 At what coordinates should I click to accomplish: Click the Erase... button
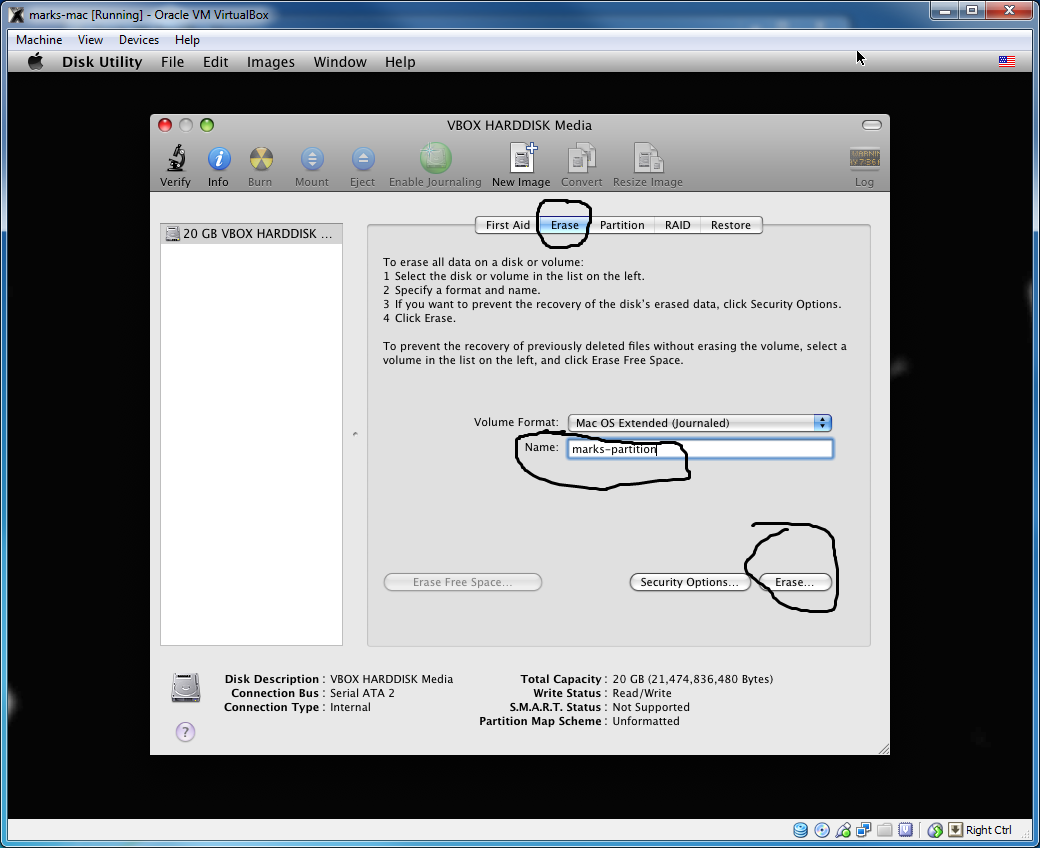click(795, 582)
